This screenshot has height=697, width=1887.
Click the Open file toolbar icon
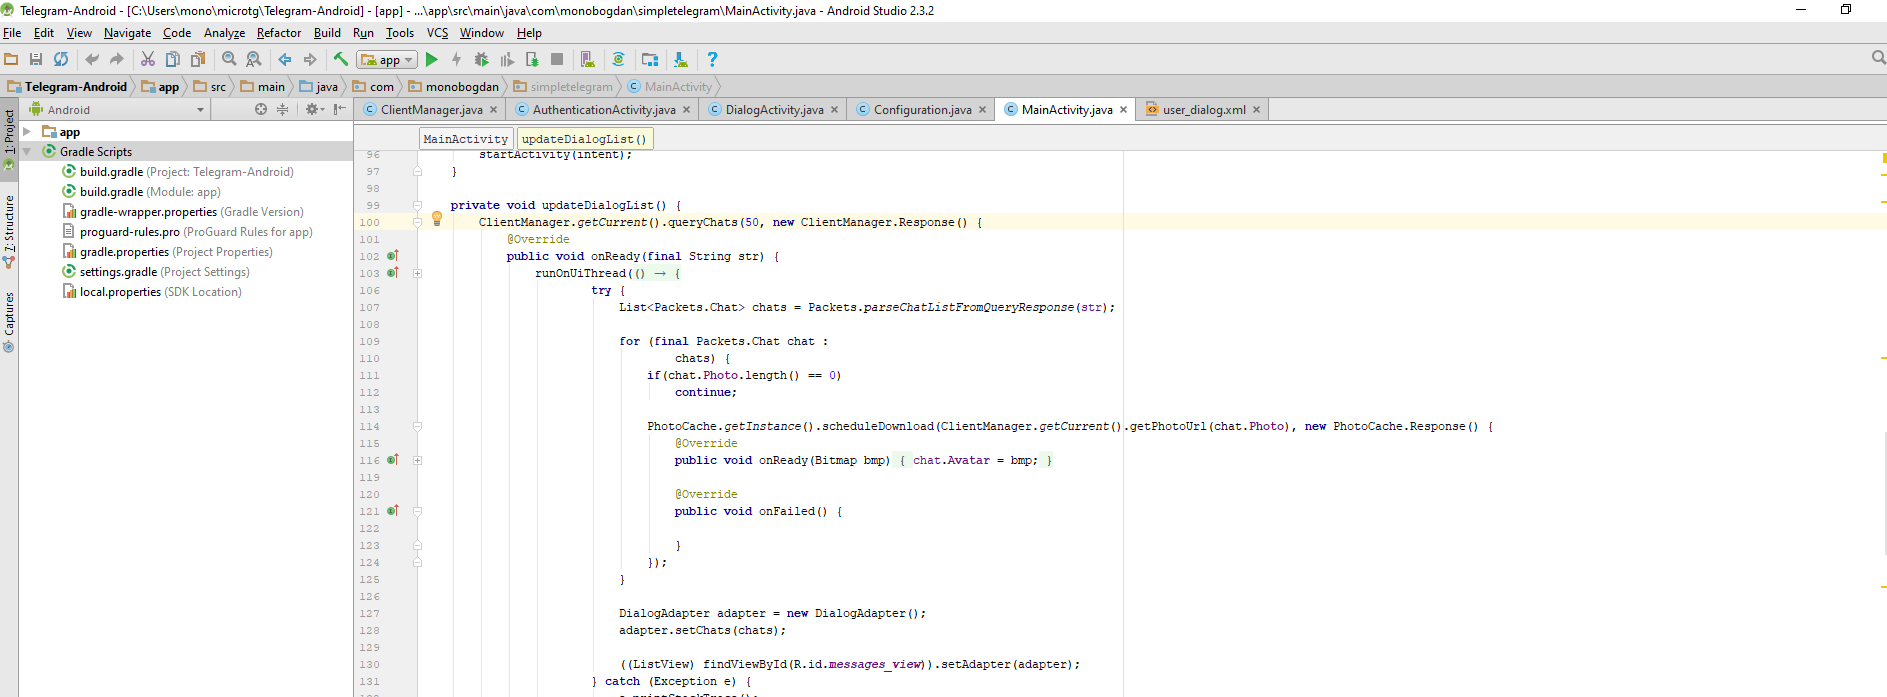[x=11, y=60]
